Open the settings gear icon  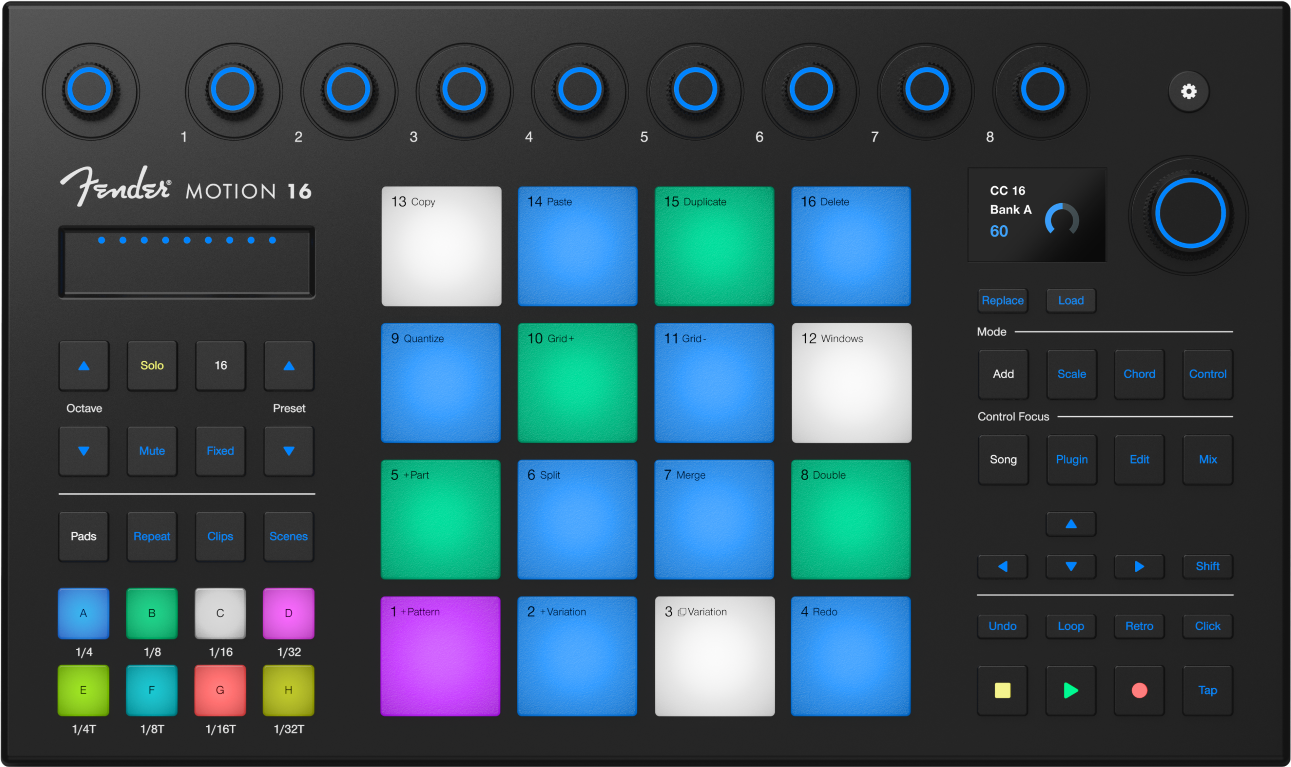[1188, 91]
